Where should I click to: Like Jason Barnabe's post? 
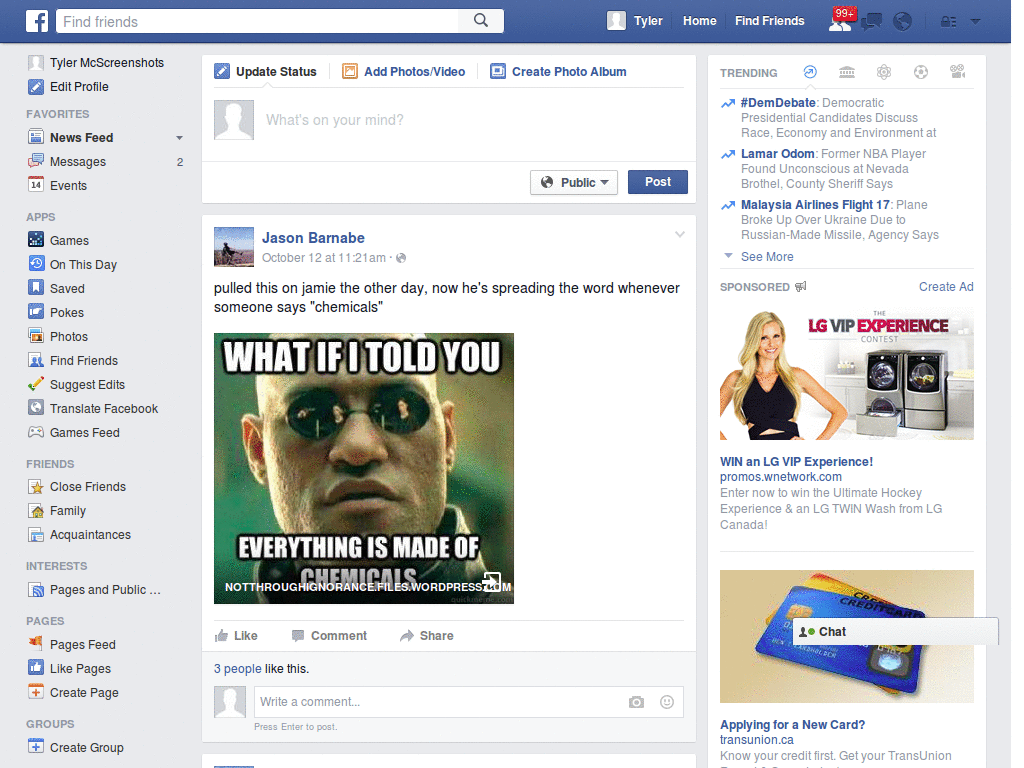click(236, 635)
